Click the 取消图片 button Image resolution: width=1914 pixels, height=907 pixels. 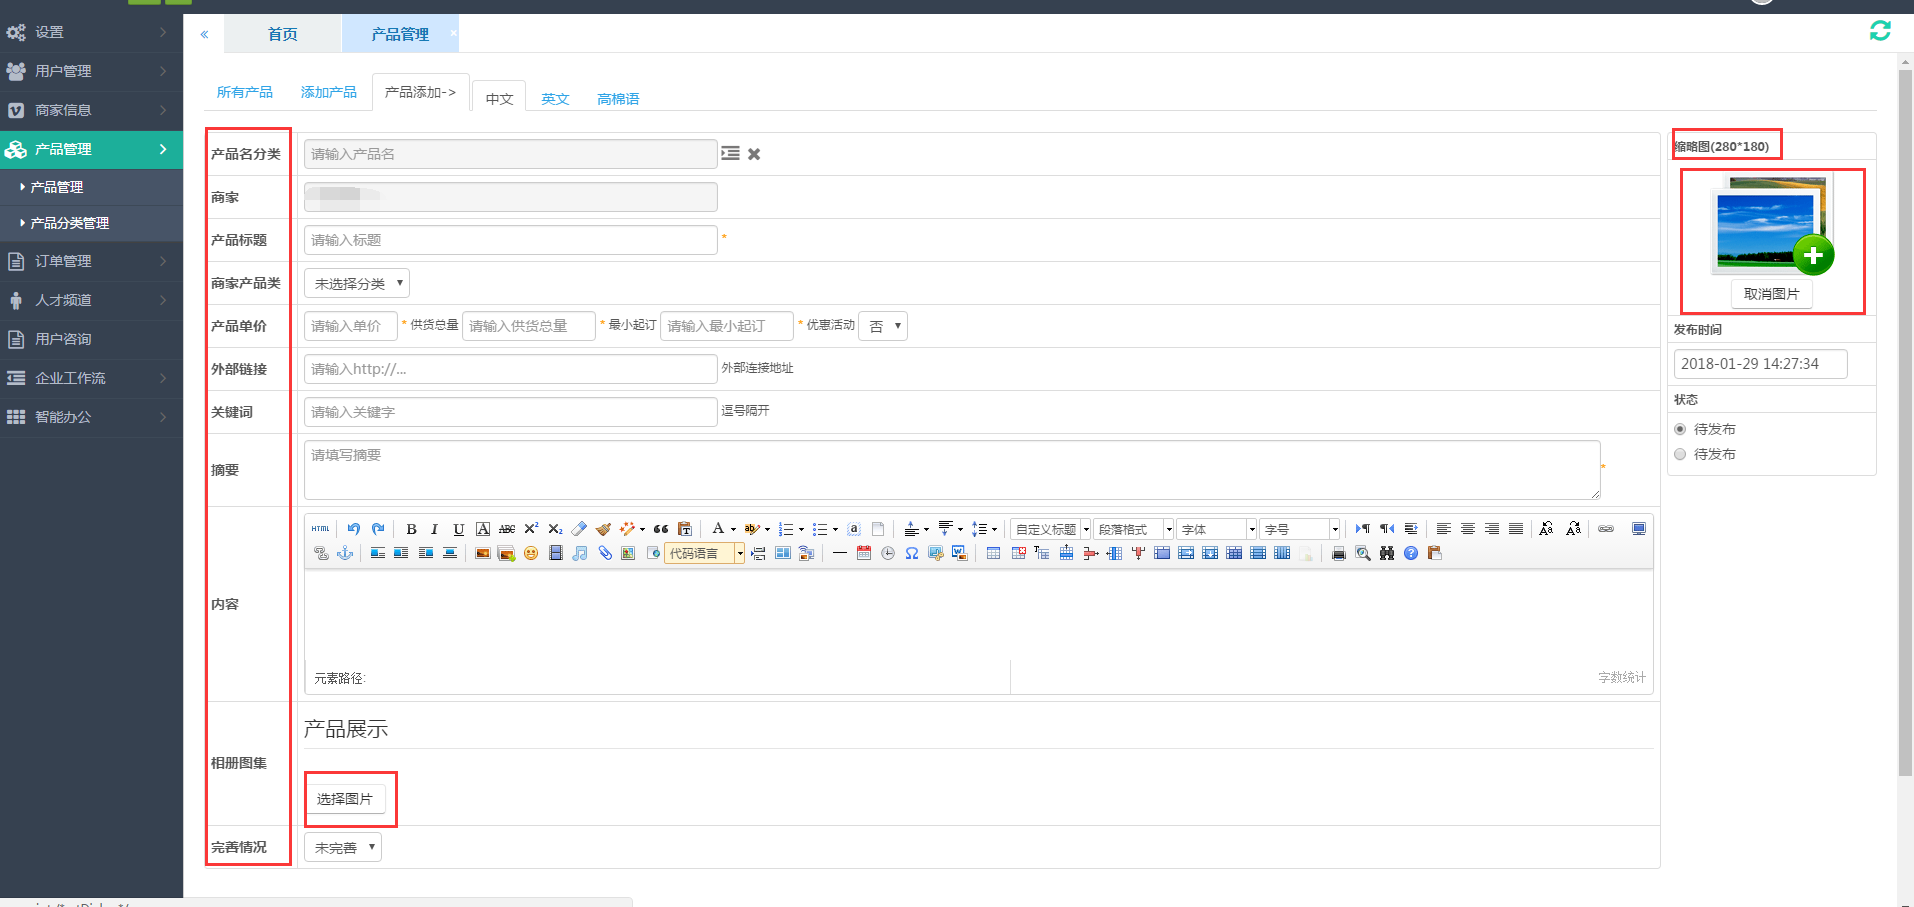(1771, 294)
